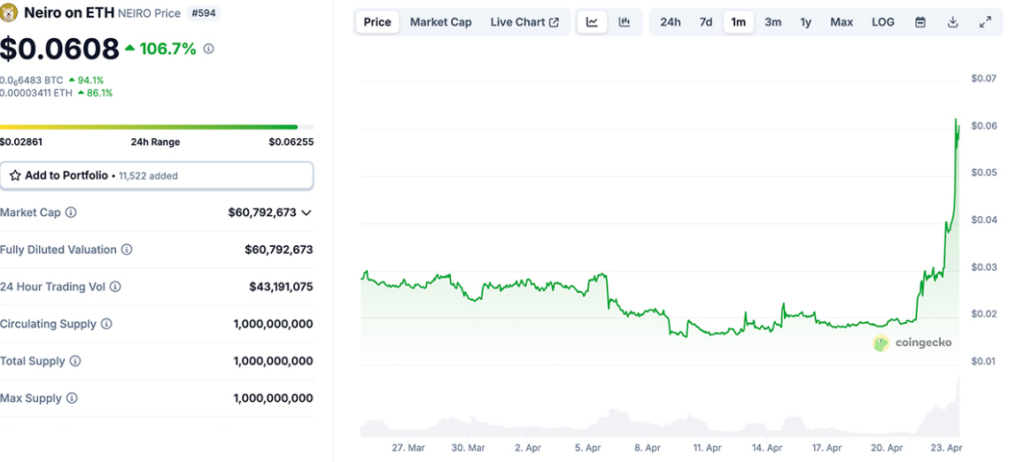1024x462 pixels.
Task: Set chart range to 7d
Action: click(x=706, y=22)
